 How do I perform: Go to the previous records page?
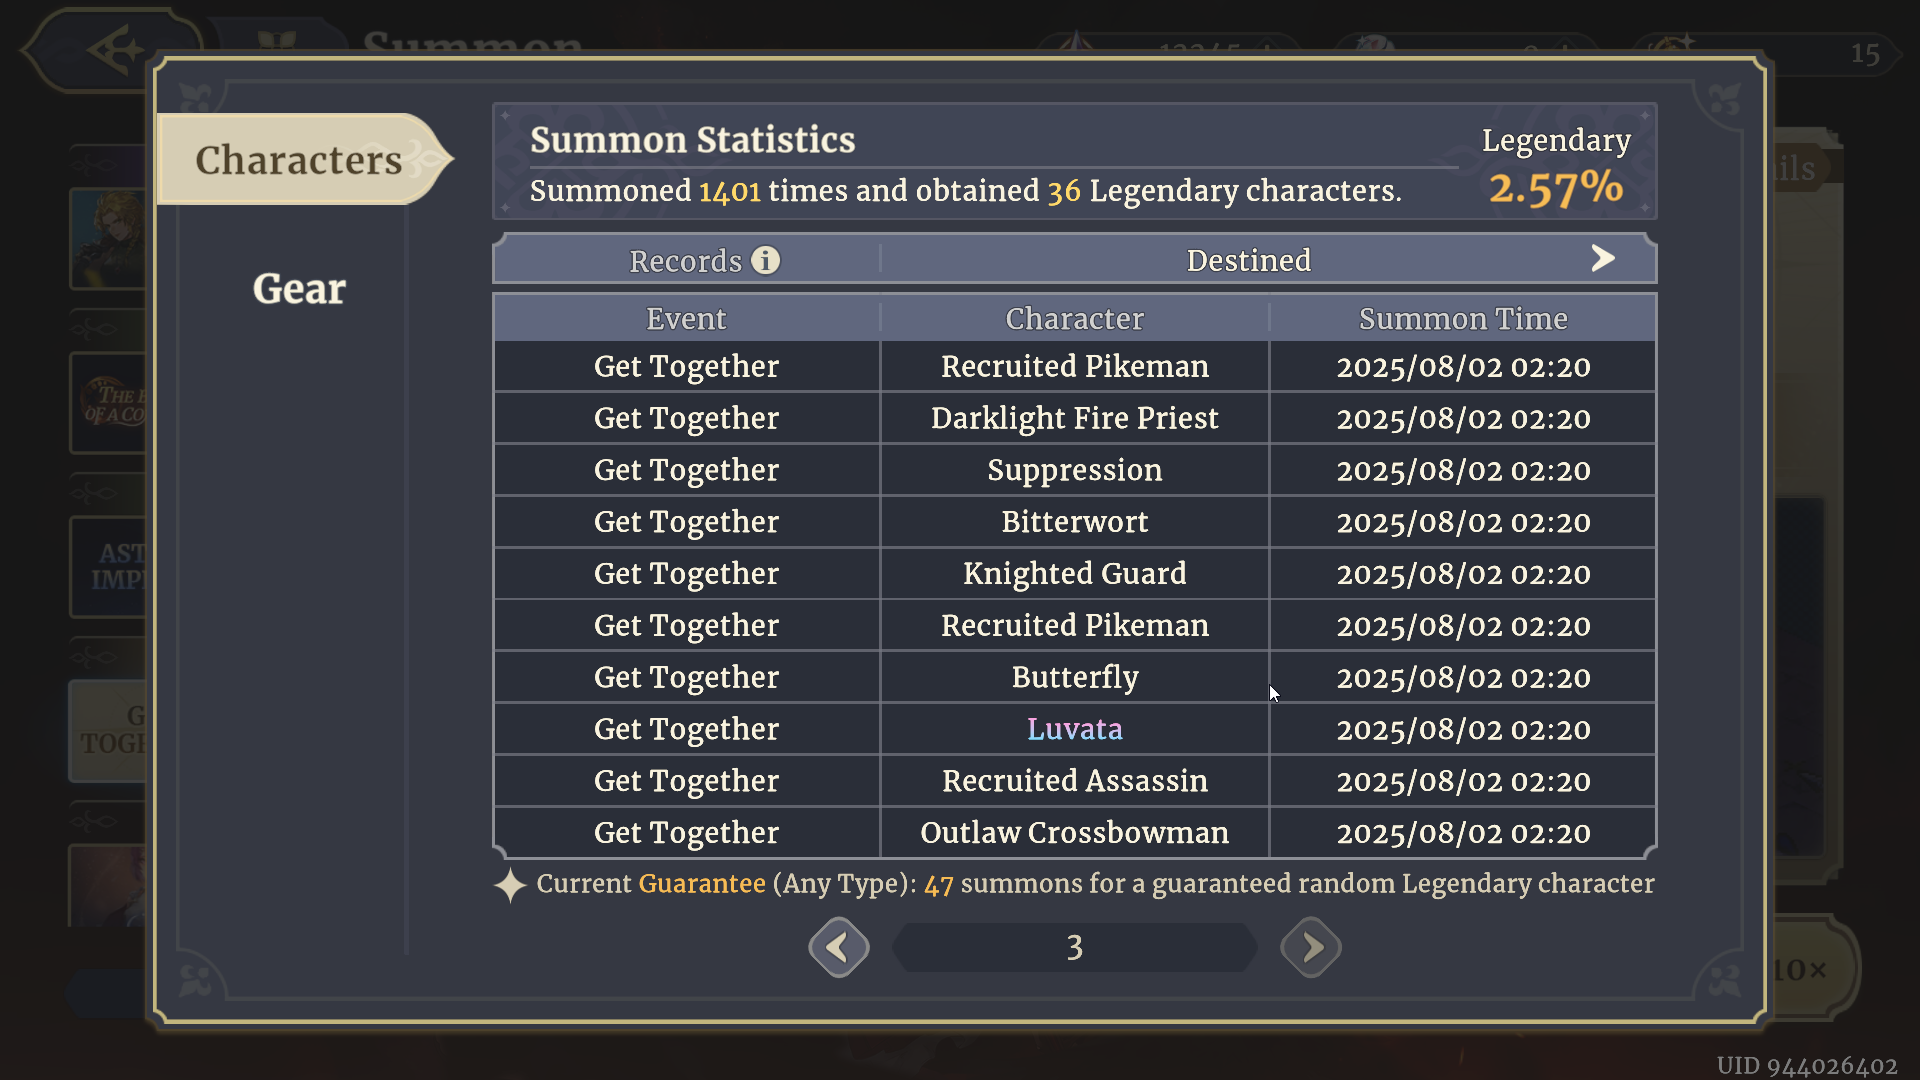(x=838, y=947)
